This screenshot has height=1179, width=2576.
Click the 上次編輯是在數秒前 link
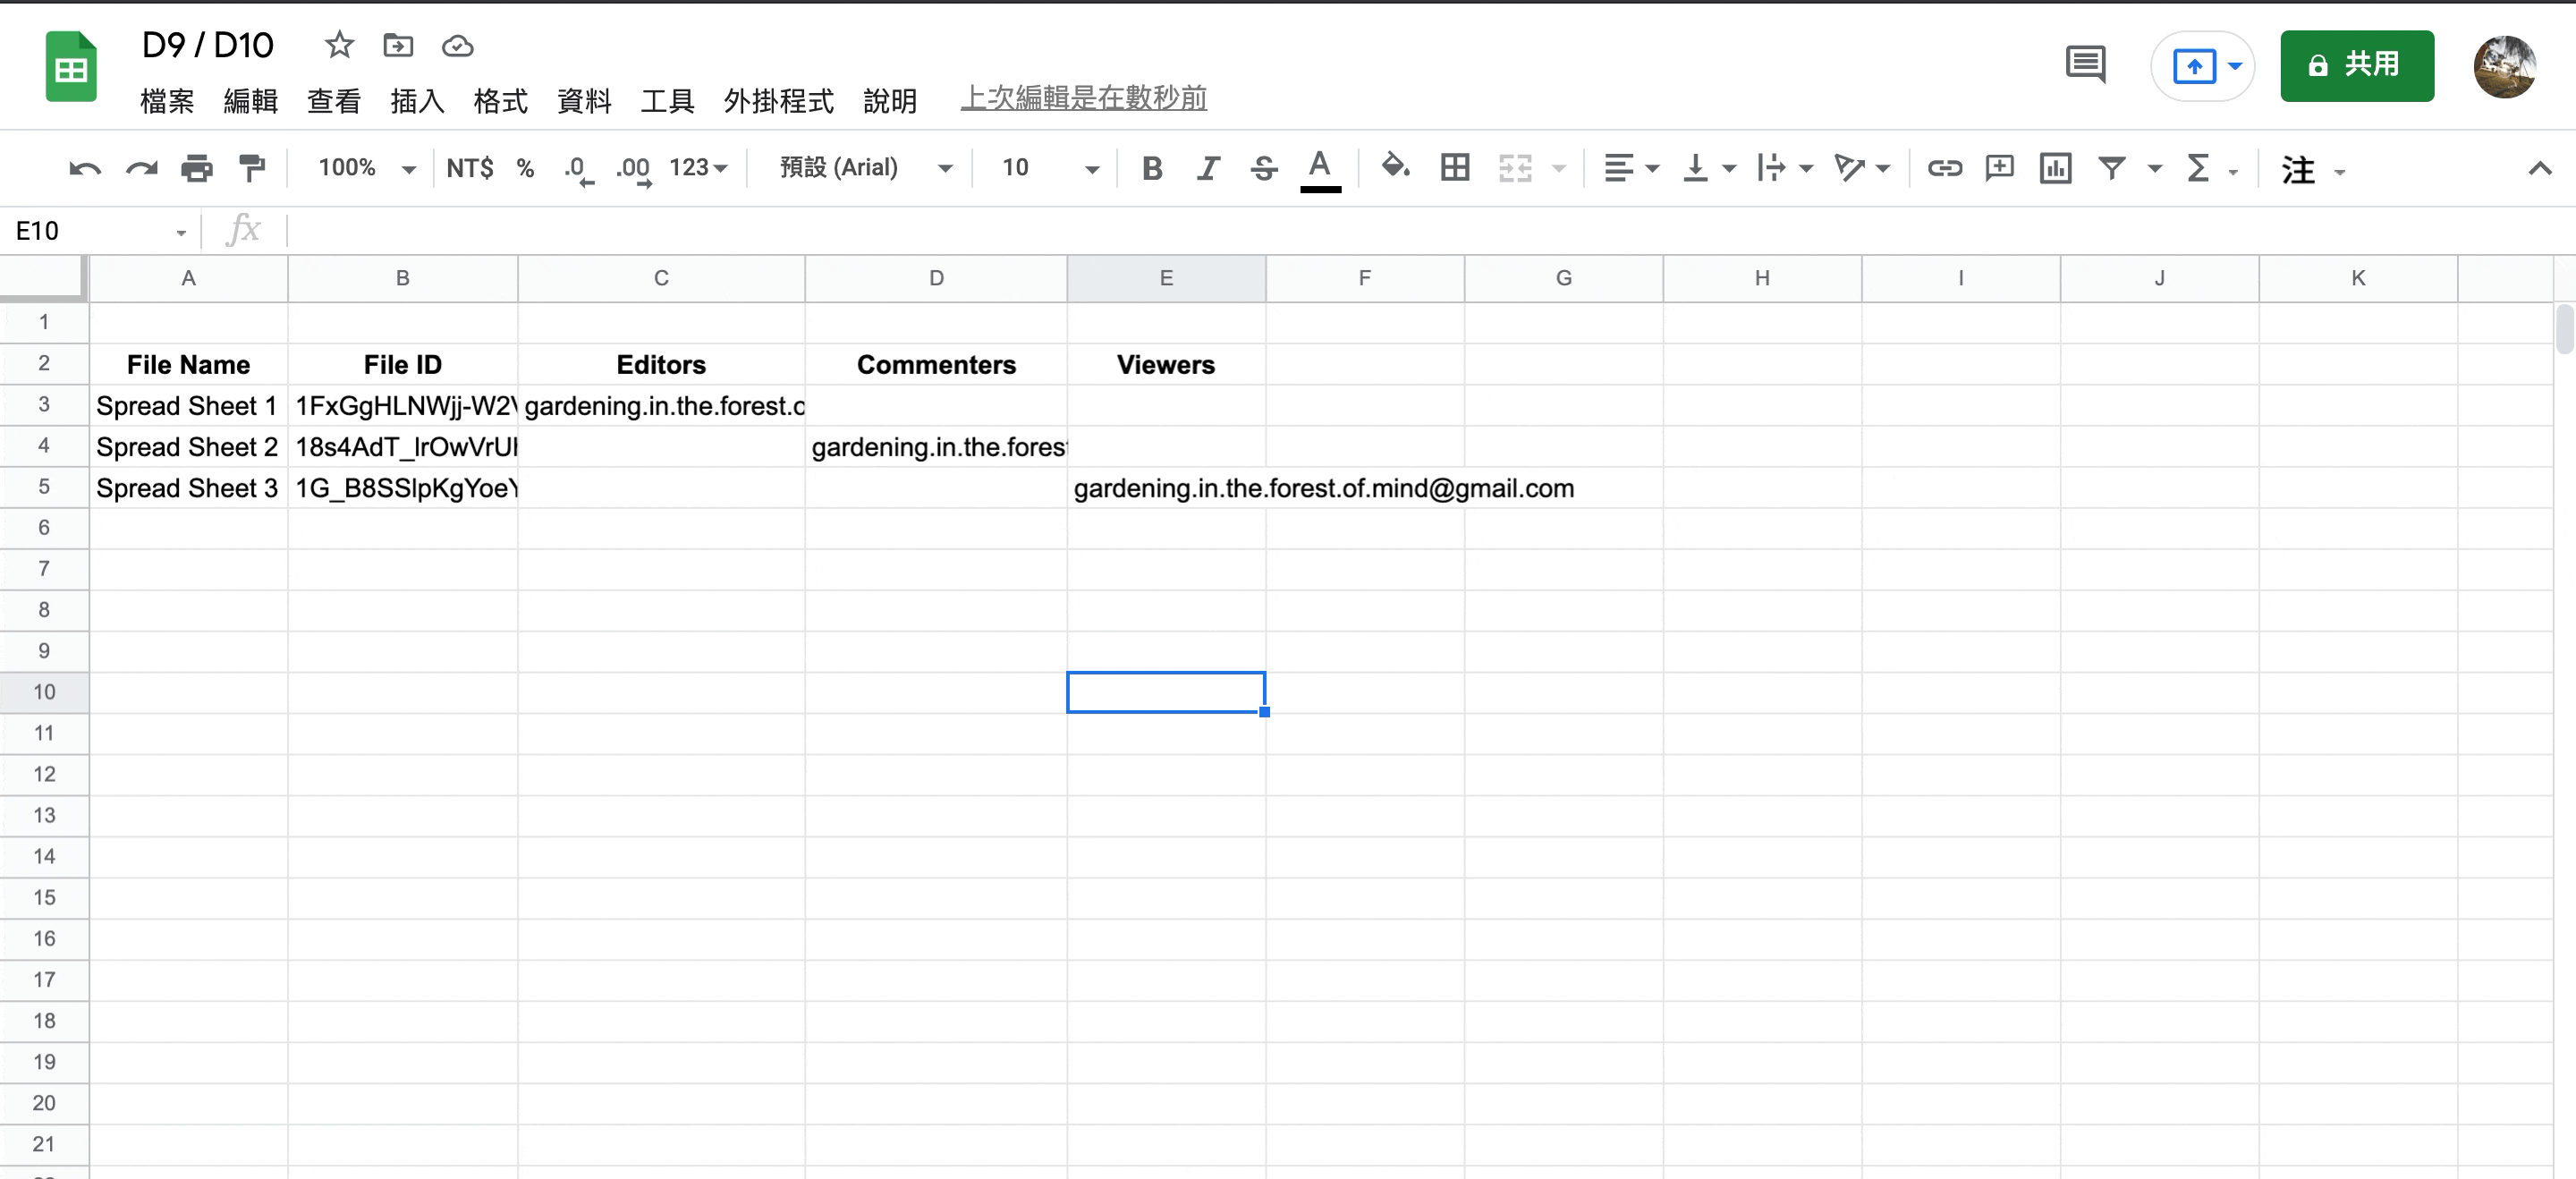pos(1083,98)
